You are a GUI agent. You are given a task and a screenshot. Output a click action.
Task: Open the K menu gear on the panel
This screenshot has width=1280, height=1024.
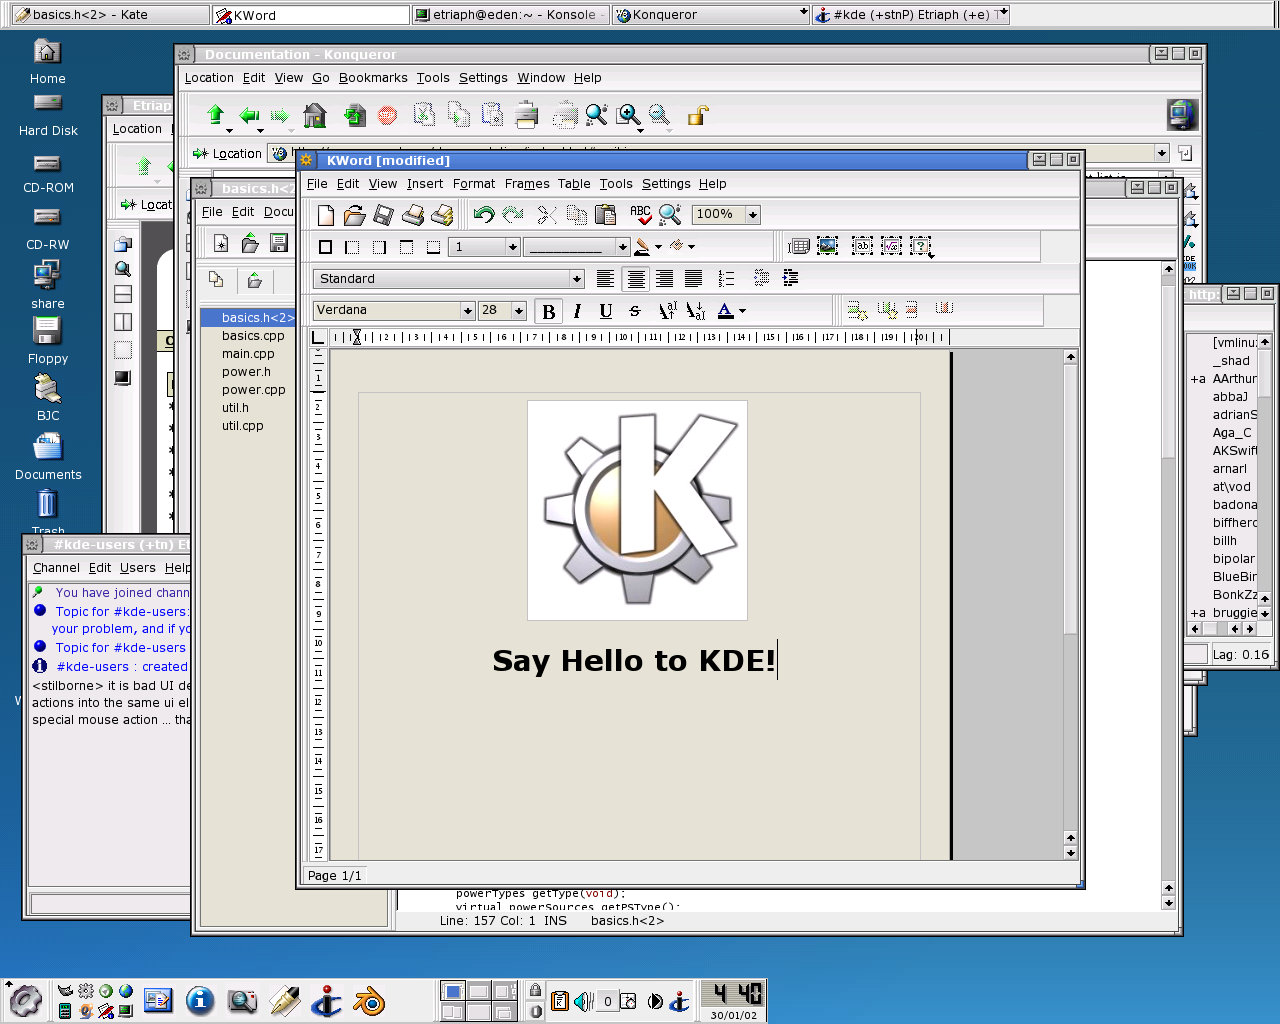click(x=25, y=1000)
